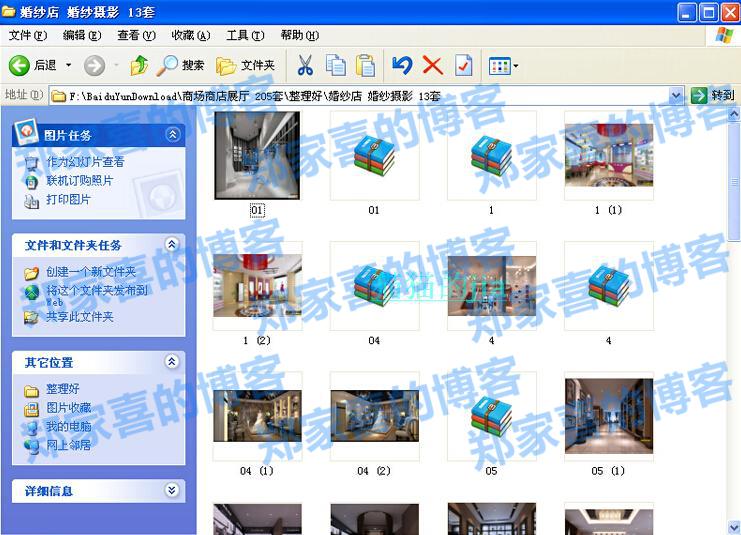Click the 我的电脑 computer icon
The height and width of the screenshot is (535, 741).
pyautogui.click(x=31, y=428)
